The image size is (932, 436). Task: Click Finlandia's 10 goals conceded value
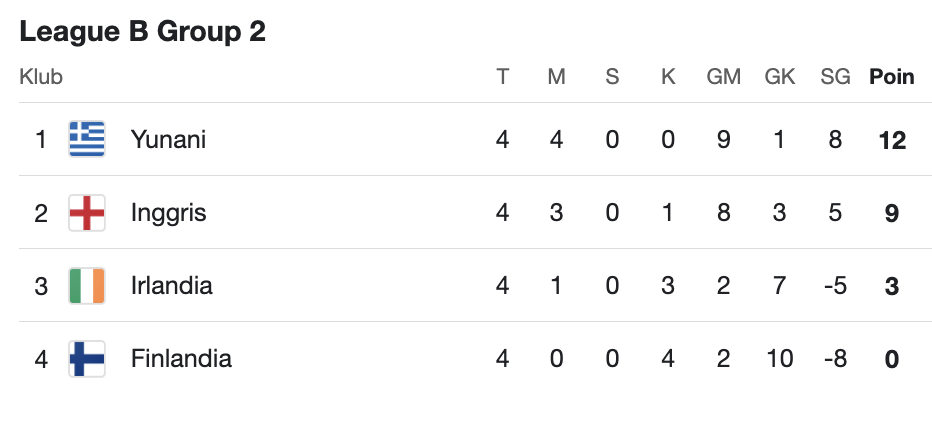pyautogui.click(x=779, y=359)
